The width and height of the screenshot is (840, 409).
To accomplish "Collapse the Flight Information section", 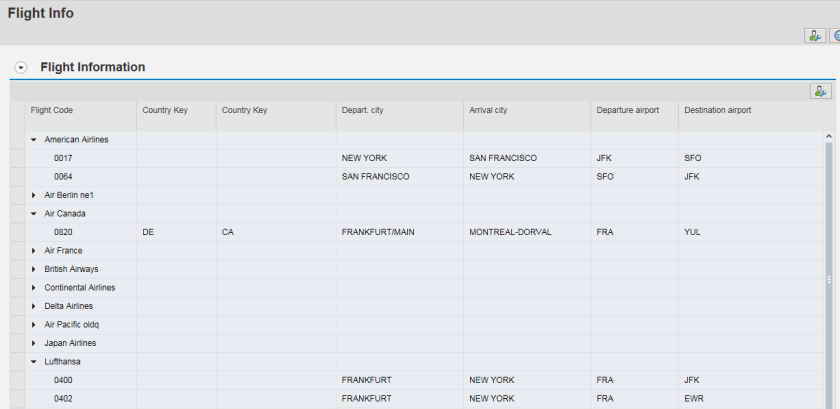I will click(21, 68).
